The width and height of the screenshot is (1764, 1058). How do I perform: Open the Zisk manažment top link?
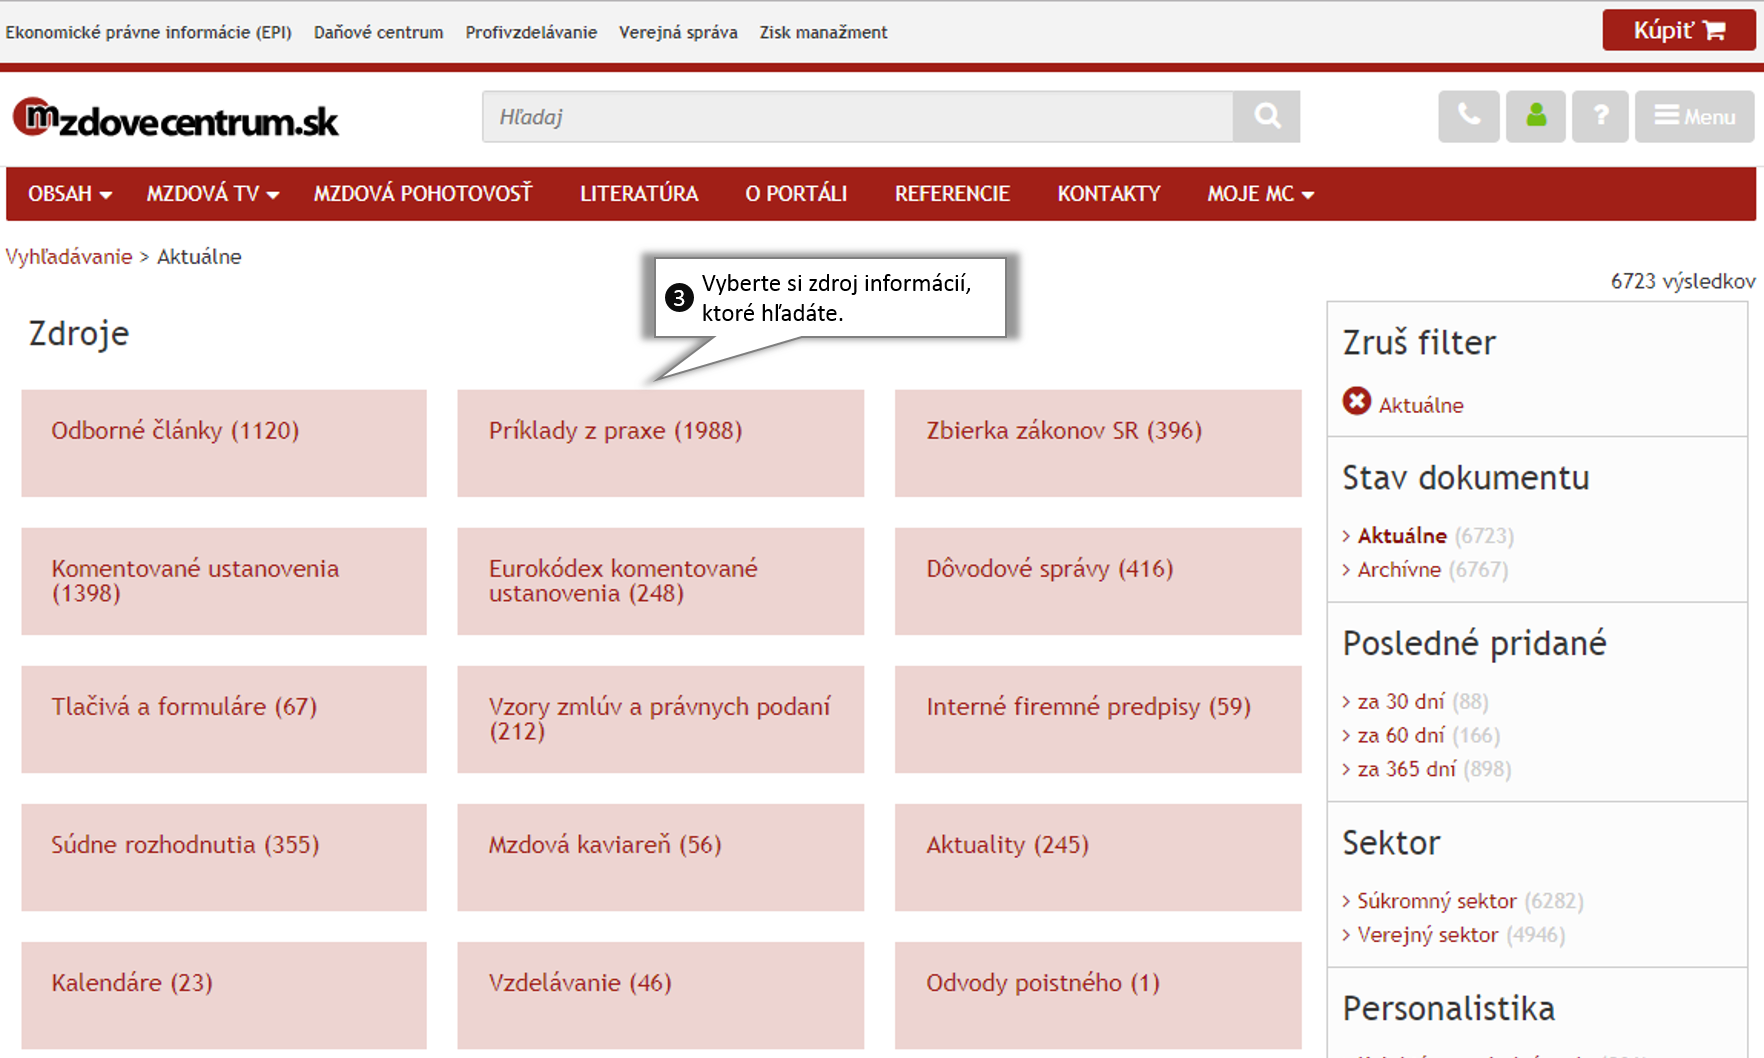(x=823, y=32)
